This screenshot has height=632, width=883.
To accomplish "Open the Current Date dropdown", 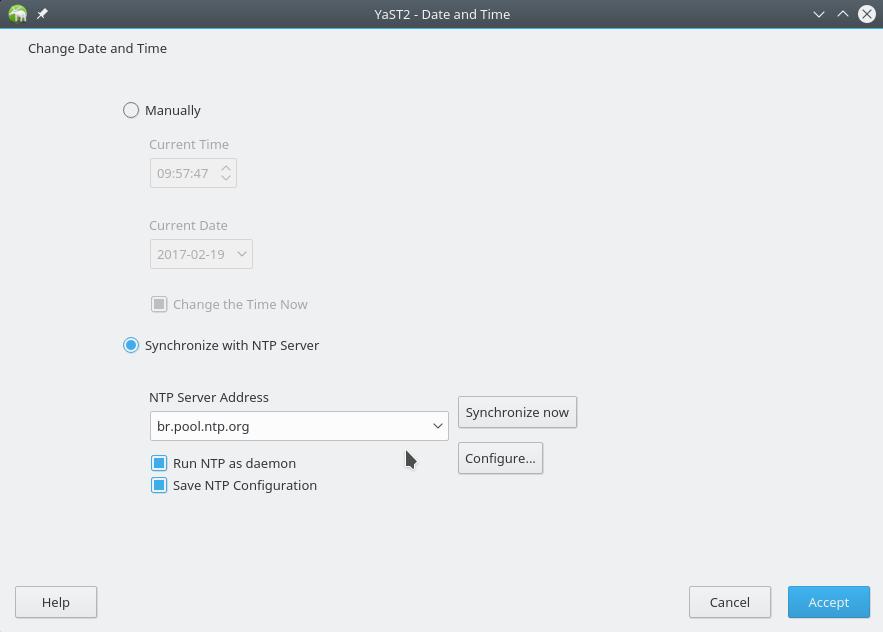I will click(241, 254).
